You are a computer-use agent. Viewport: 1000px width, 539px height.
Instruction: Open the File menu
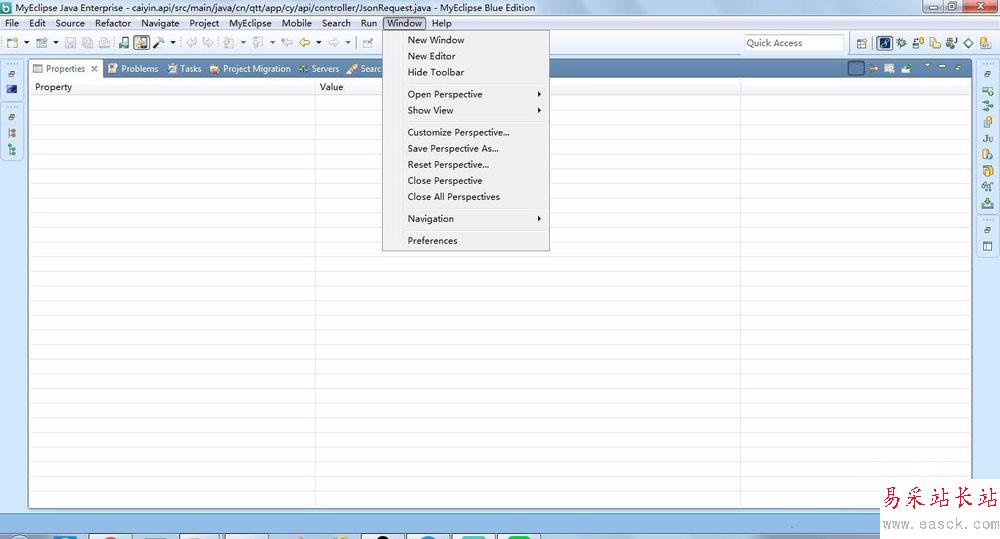[x=12, y=23]
